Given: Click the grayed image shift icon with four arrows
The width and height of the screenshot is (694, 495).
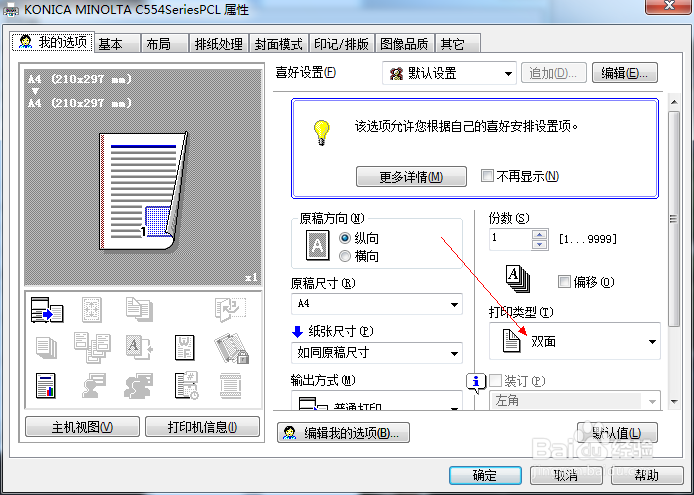Looking at the screenshot, I should pos(92,309).
